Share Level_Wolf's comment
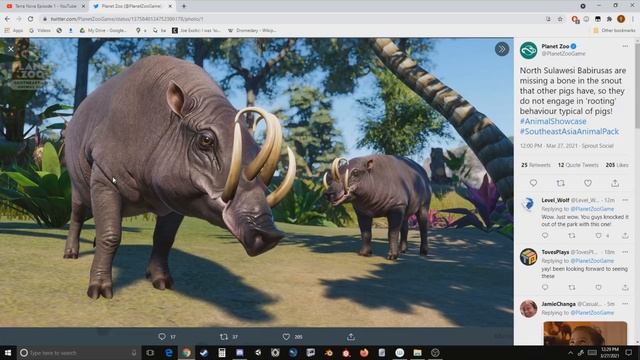640x360 pixels. pyautogui.click(x=625, y=236)
